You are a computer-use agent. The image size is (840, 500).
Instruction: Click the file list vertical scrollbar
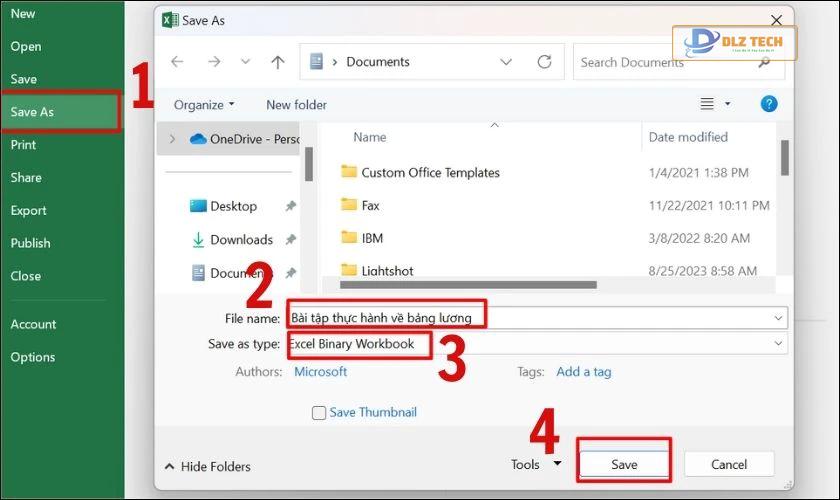(x=785, y=158)
